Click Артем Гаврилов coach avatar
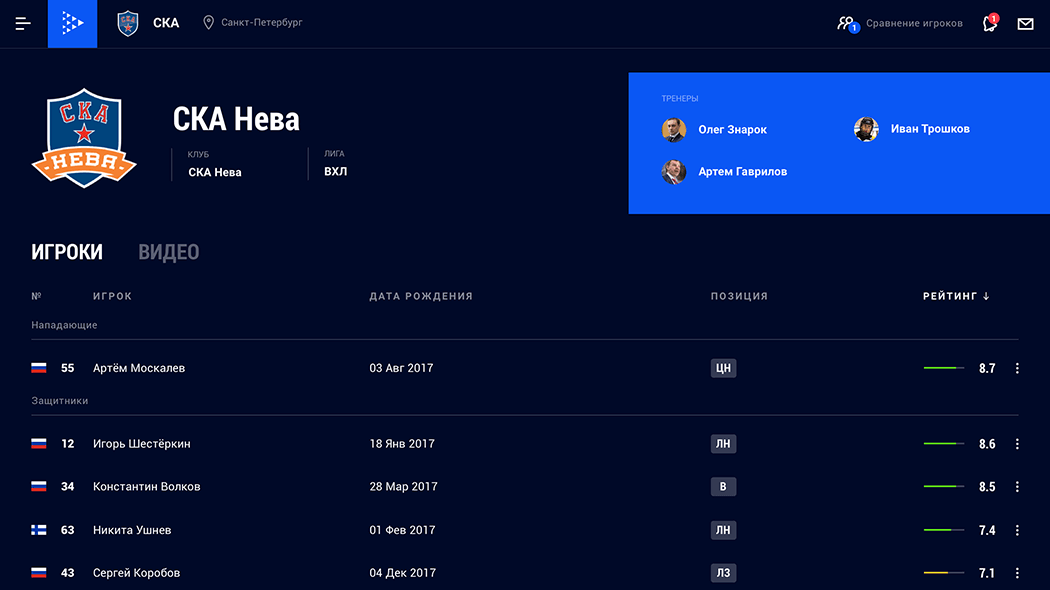 click(x=674, y=172)
